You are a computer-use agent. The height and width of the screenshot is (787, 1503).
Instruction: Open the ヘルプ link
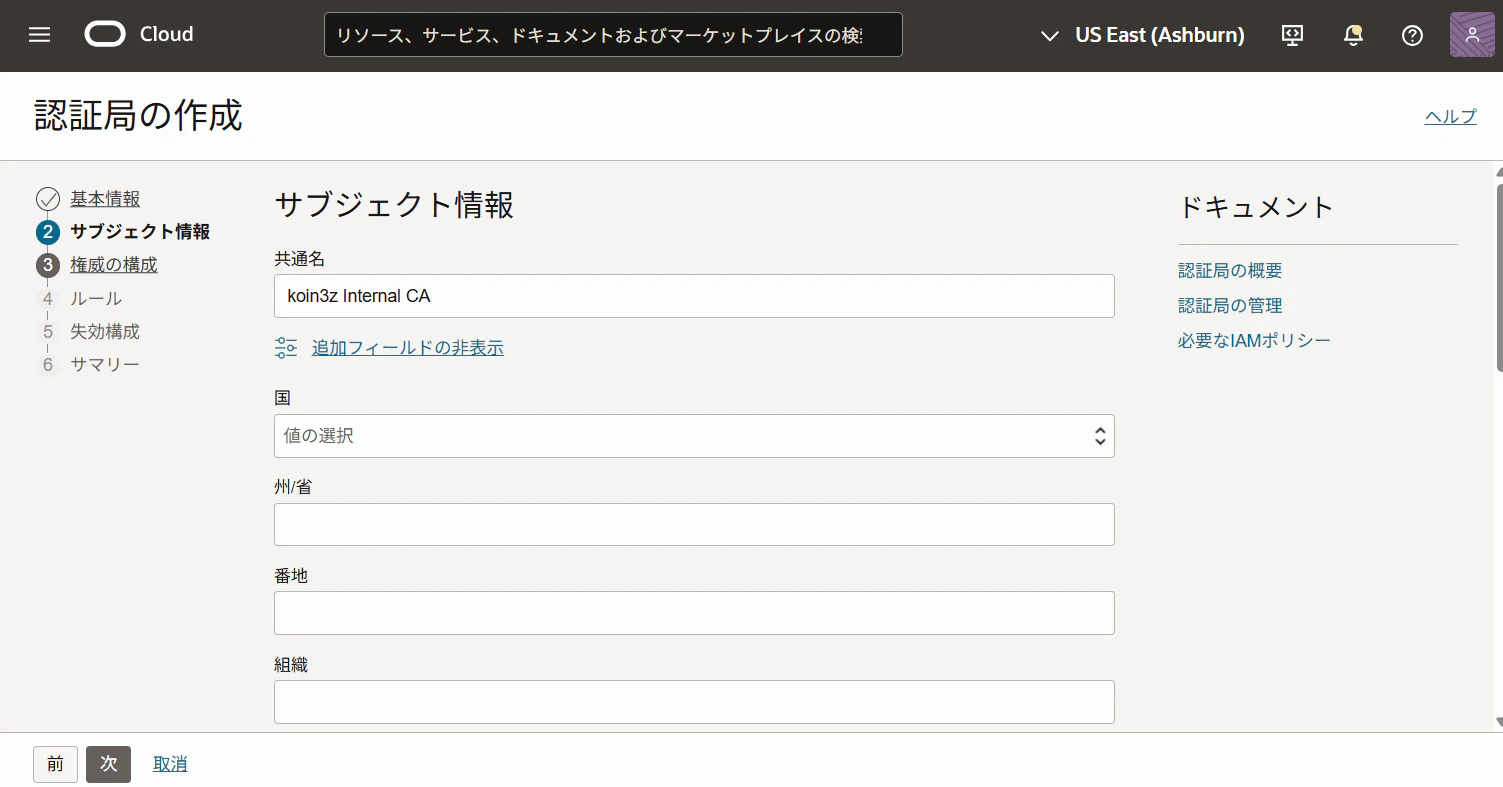click(1451, 116)
